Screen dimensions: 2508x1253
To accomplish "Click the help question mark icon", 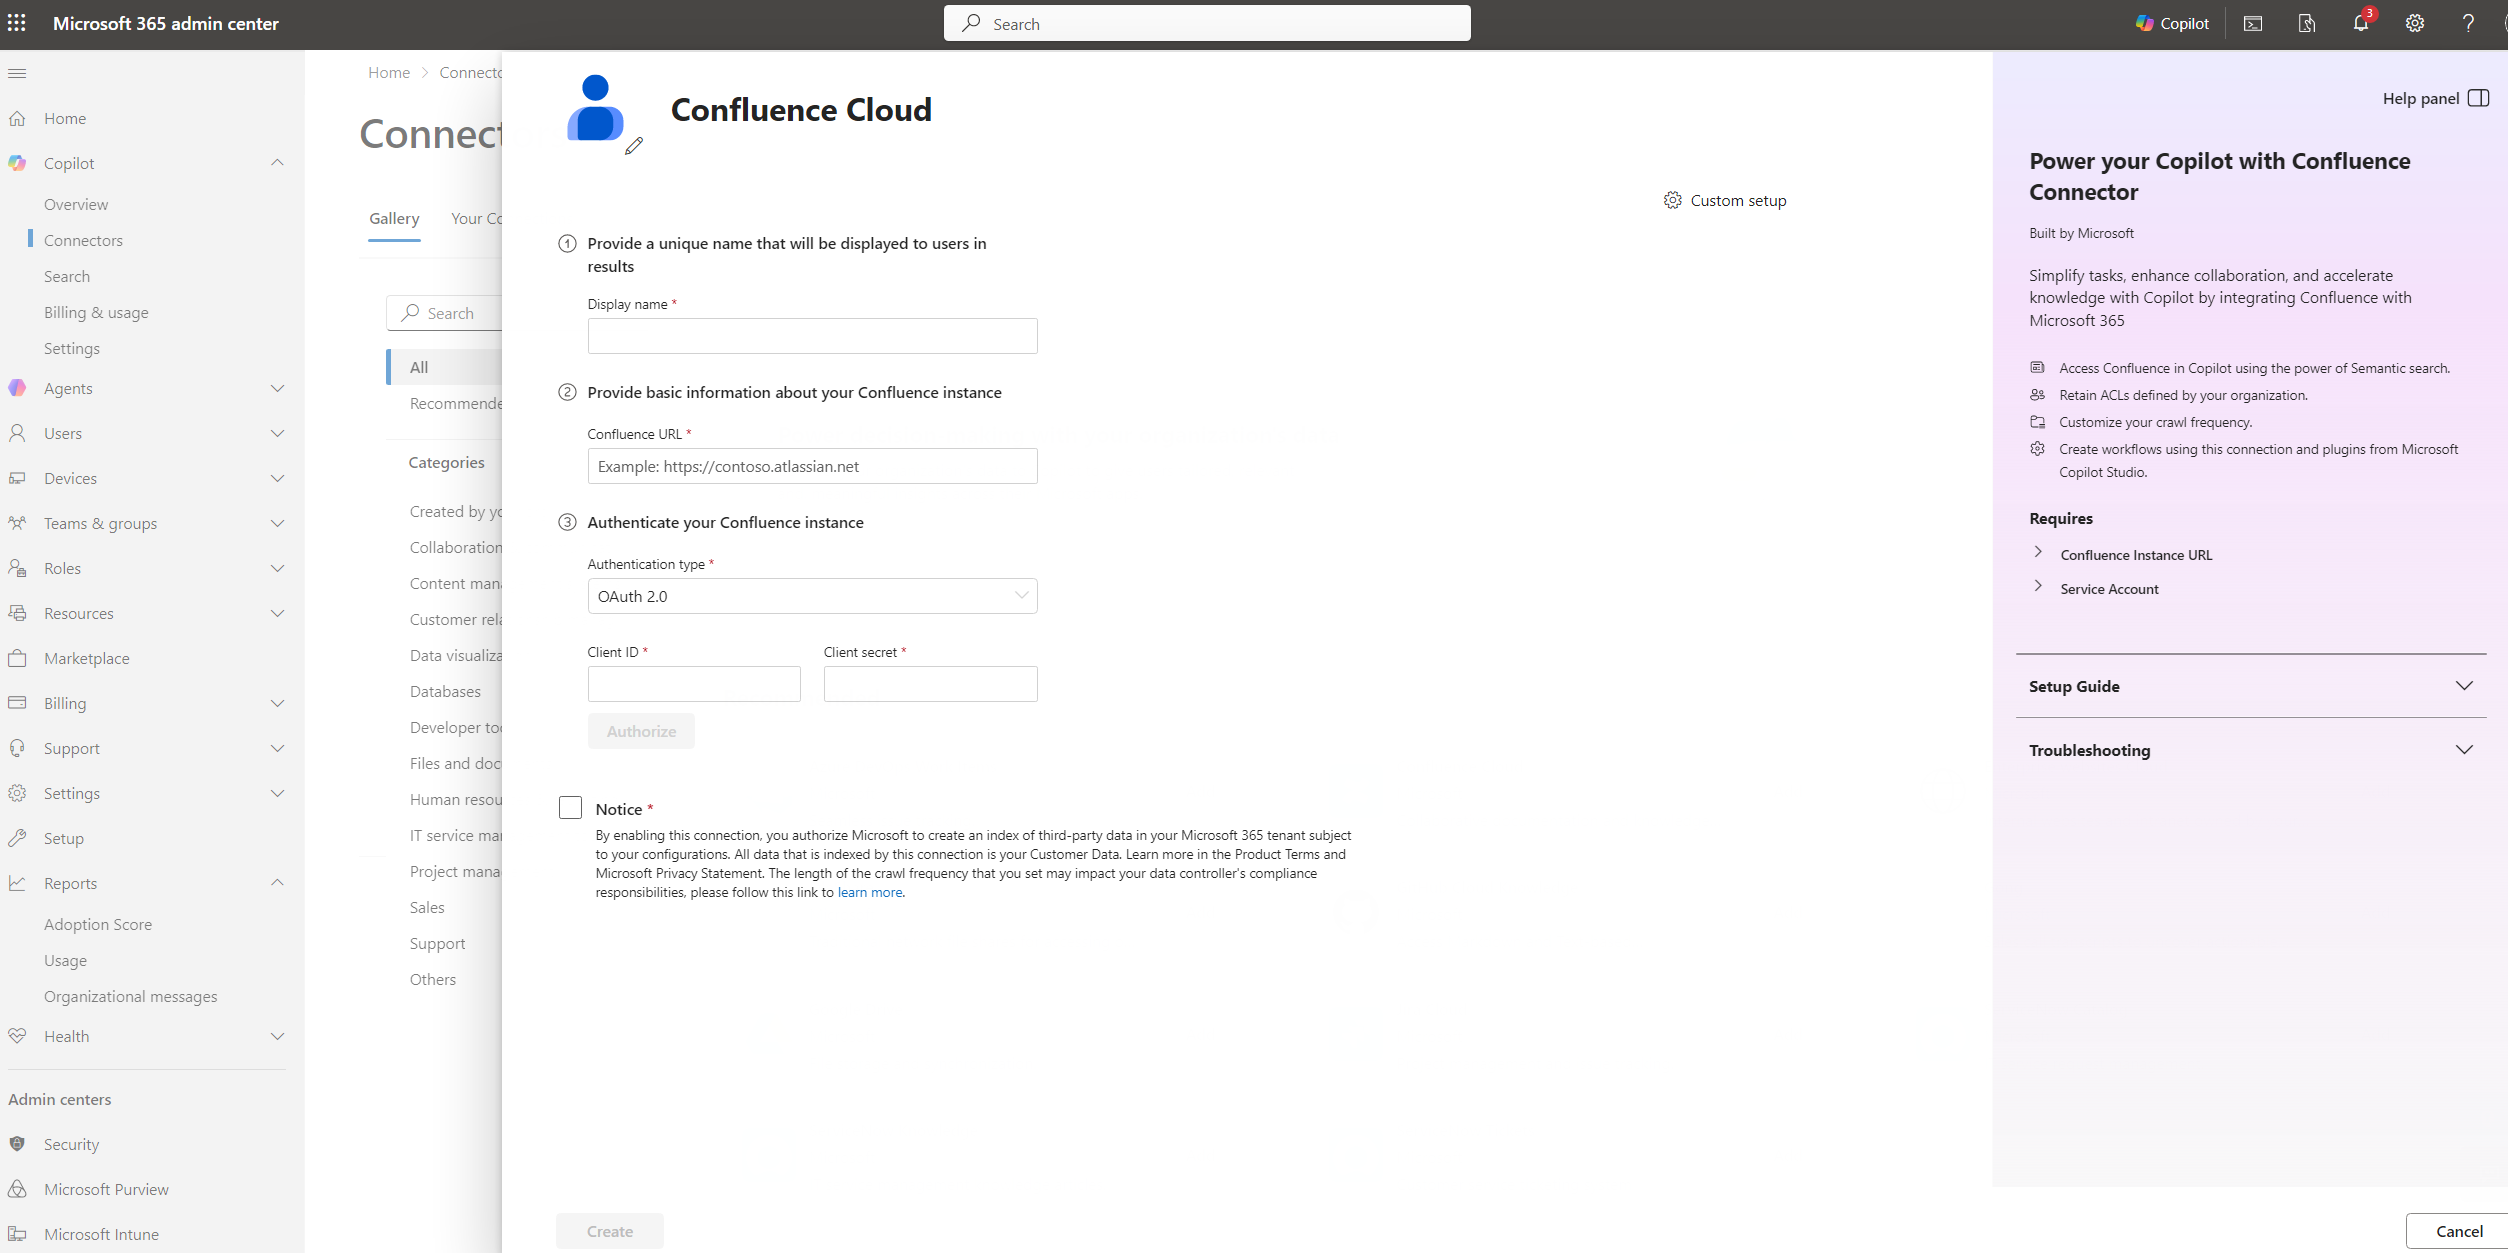I will click(x=2468, y=23).
